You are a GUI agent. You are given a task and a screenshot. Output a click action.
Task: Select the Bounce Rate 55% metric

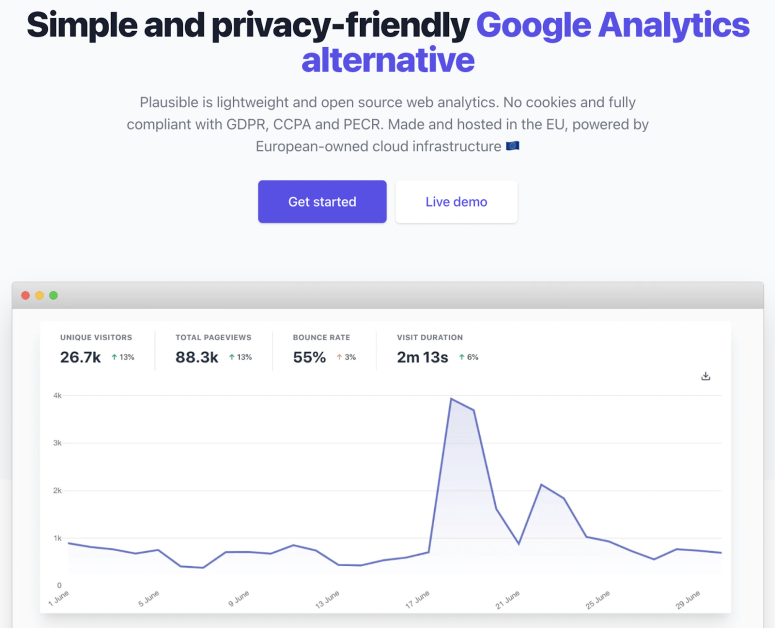coord(310,357)
